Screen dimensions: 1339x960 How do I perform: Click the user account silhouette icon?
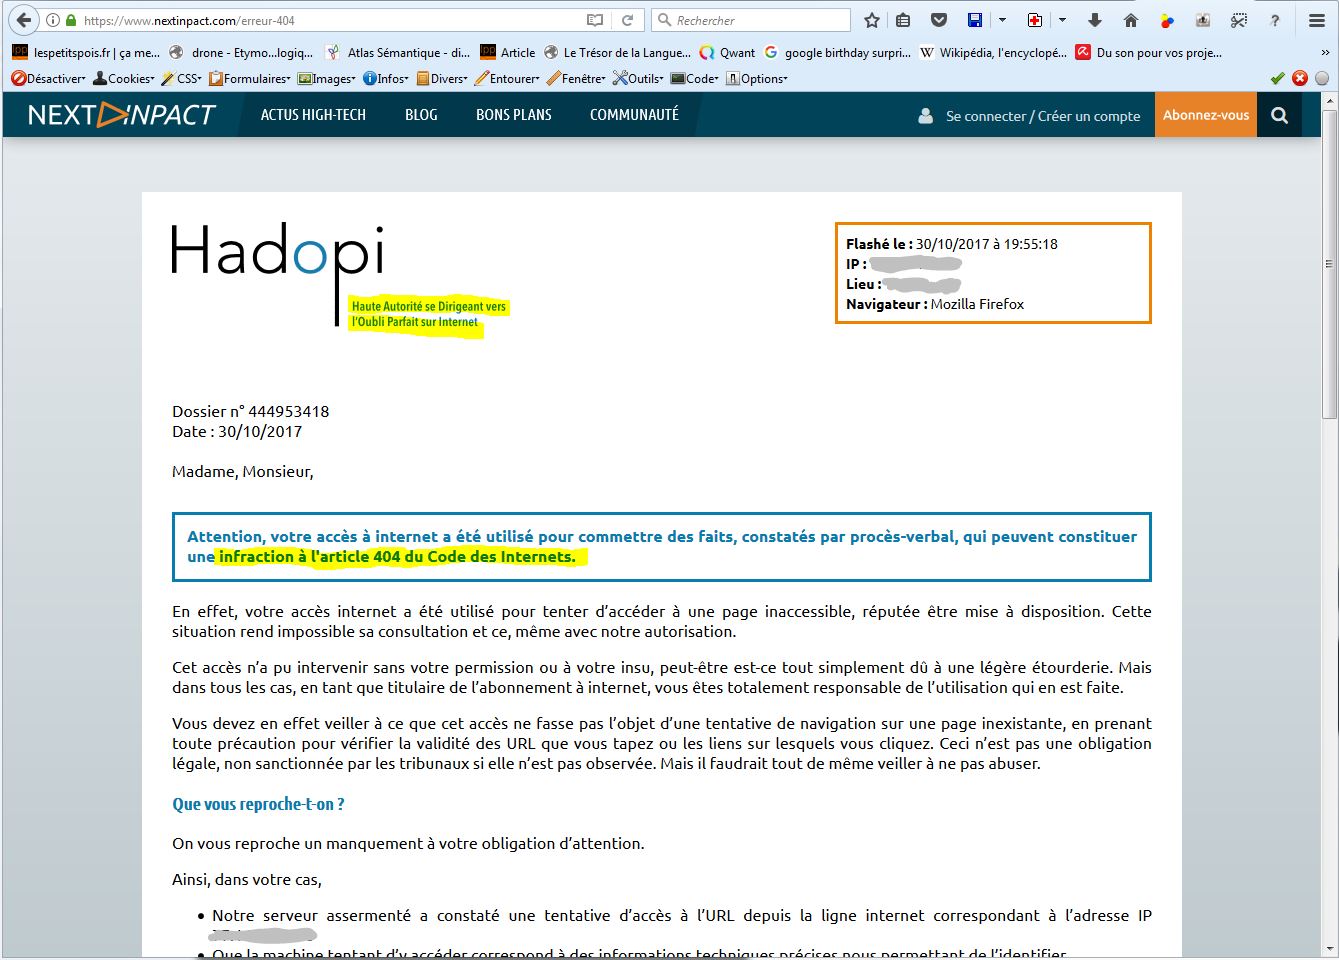click(926, 116)
